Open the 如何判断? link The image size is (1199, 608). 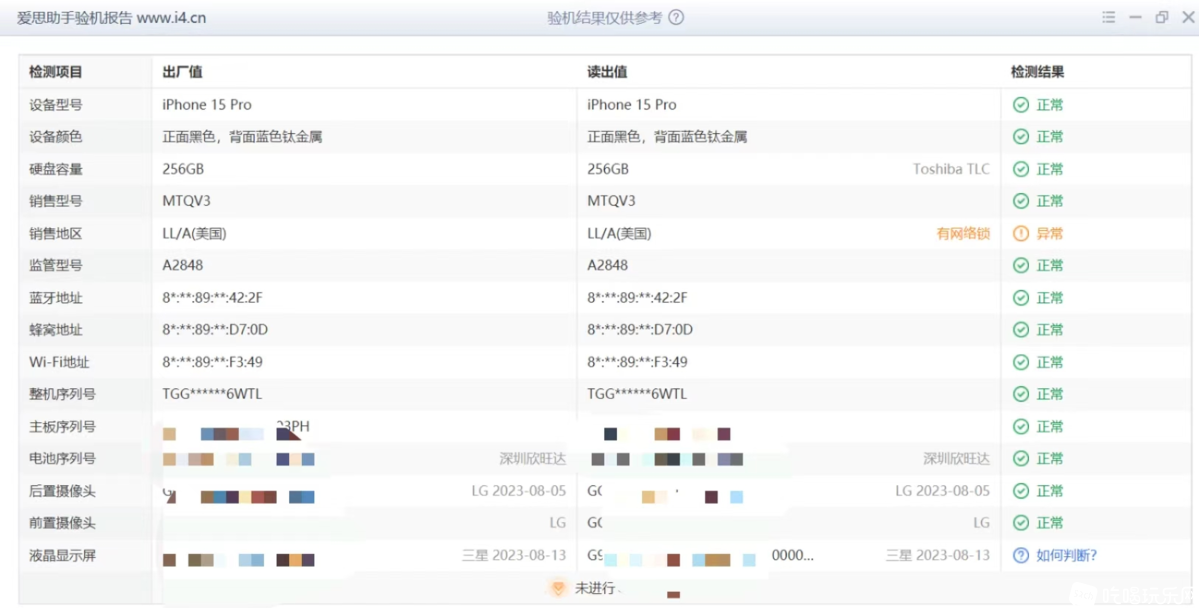1067,555
